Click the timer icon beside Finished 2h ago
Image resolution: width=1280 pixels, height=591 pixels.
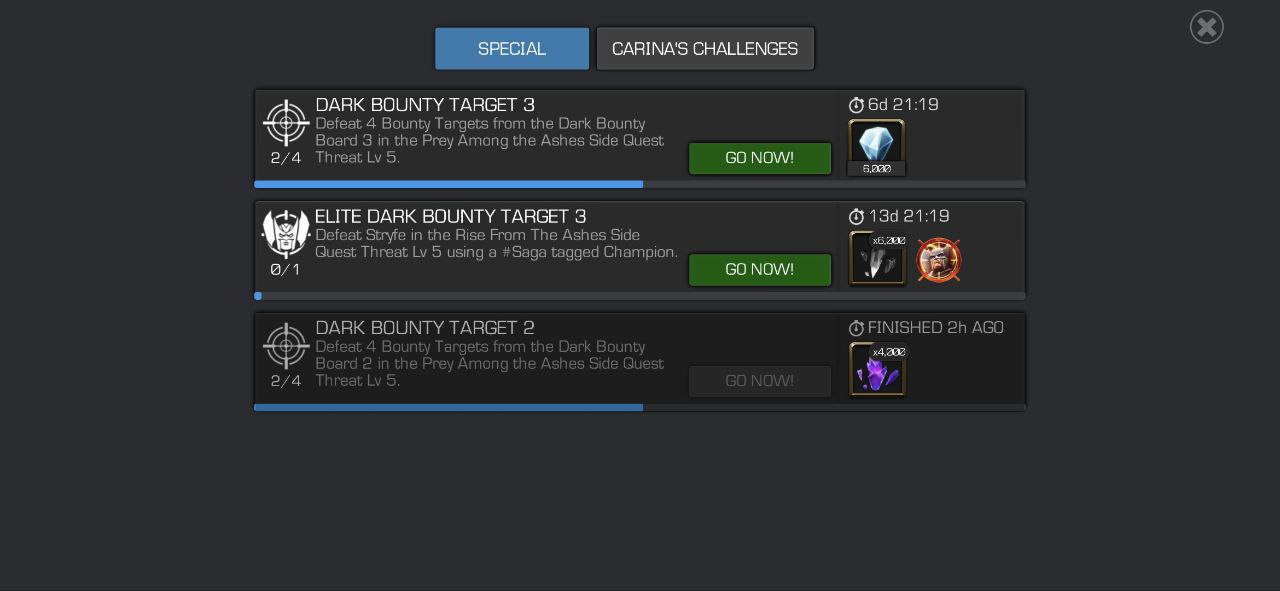point(856,328)
